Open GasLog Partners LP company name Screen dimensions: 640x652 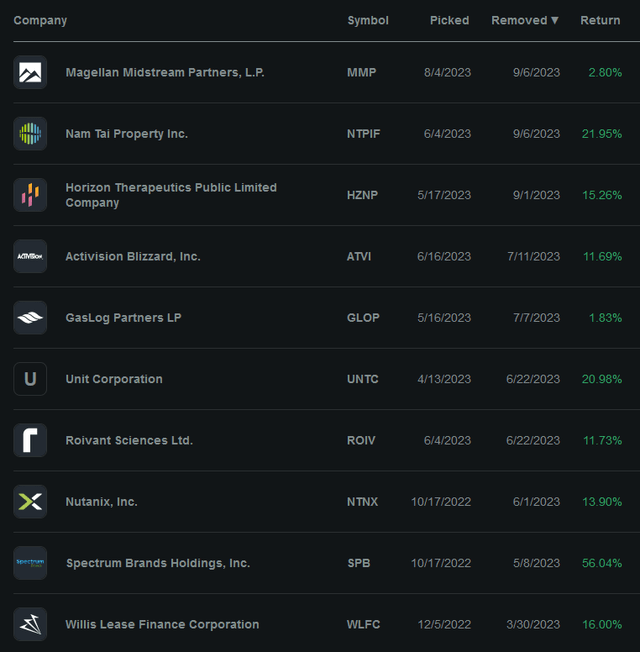point(124,318)
